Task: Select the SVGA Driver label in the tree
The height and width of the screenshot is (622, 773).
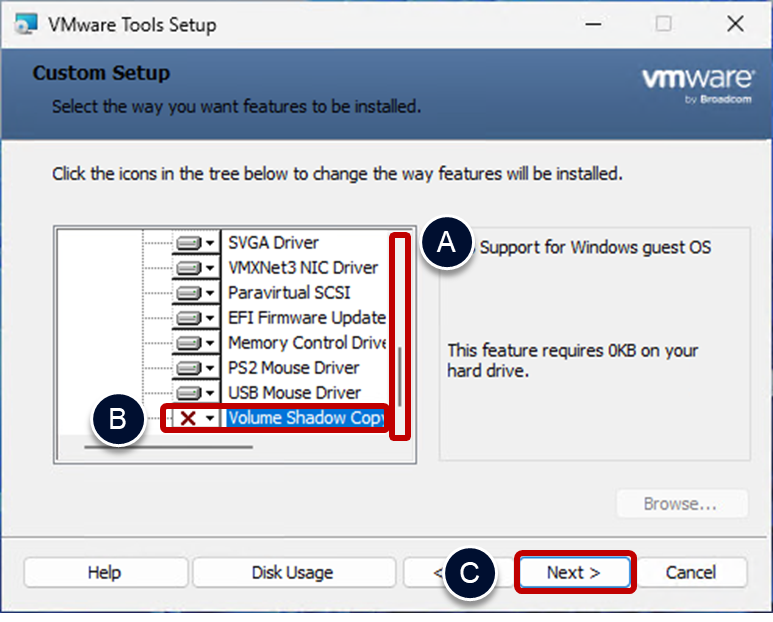Action: [273, 243]
